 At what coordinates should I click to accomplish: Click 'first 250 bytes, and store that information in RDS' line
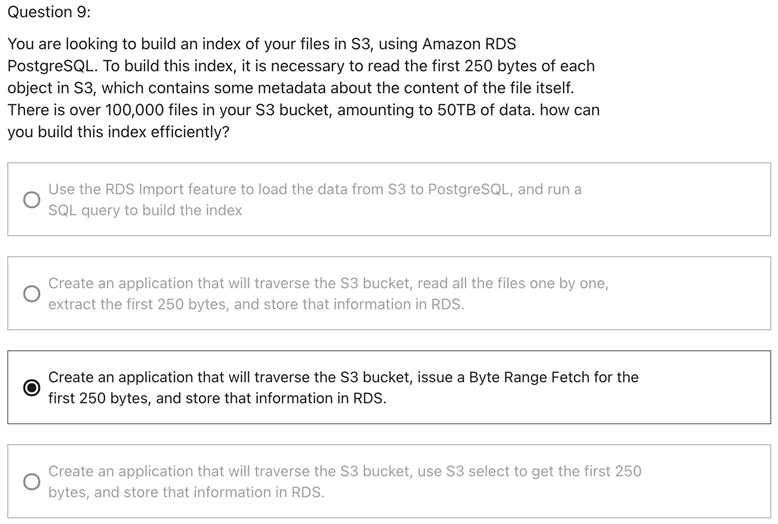click(x=217, y=398)
